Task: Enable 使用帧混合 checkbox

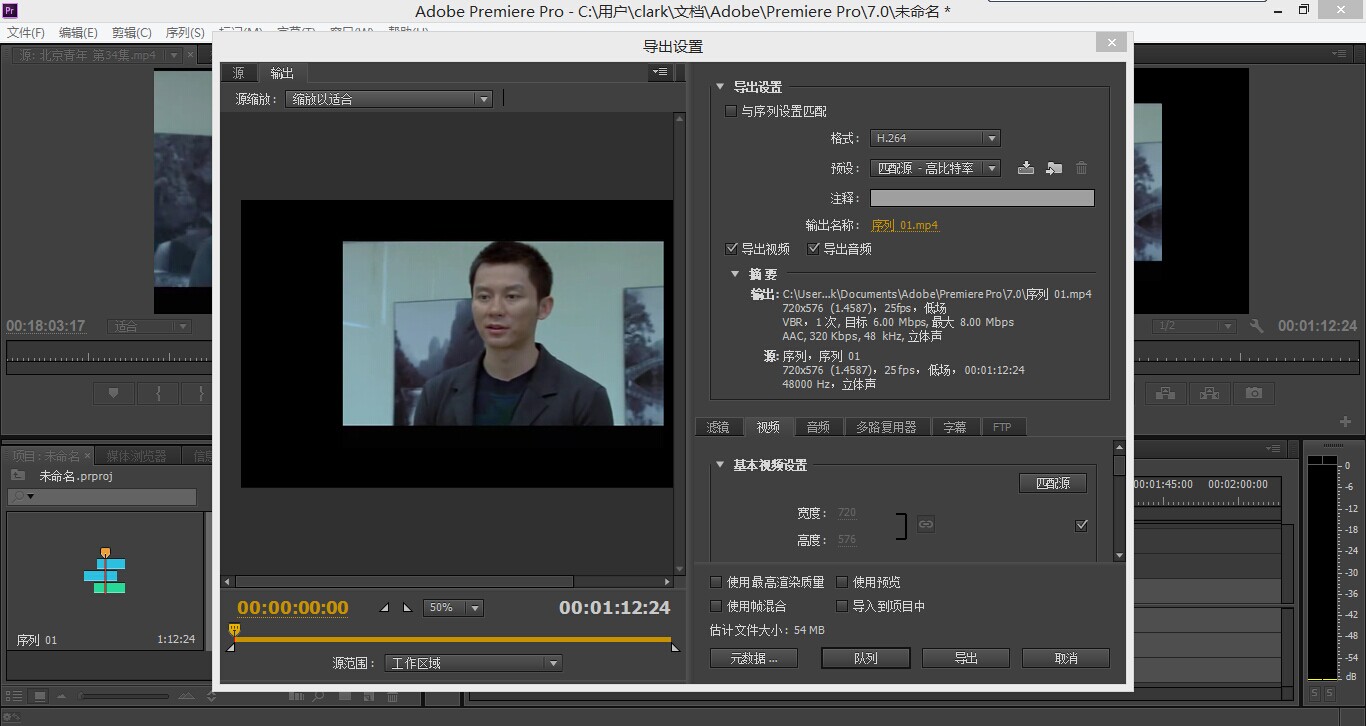Action: tap(716, 606)
